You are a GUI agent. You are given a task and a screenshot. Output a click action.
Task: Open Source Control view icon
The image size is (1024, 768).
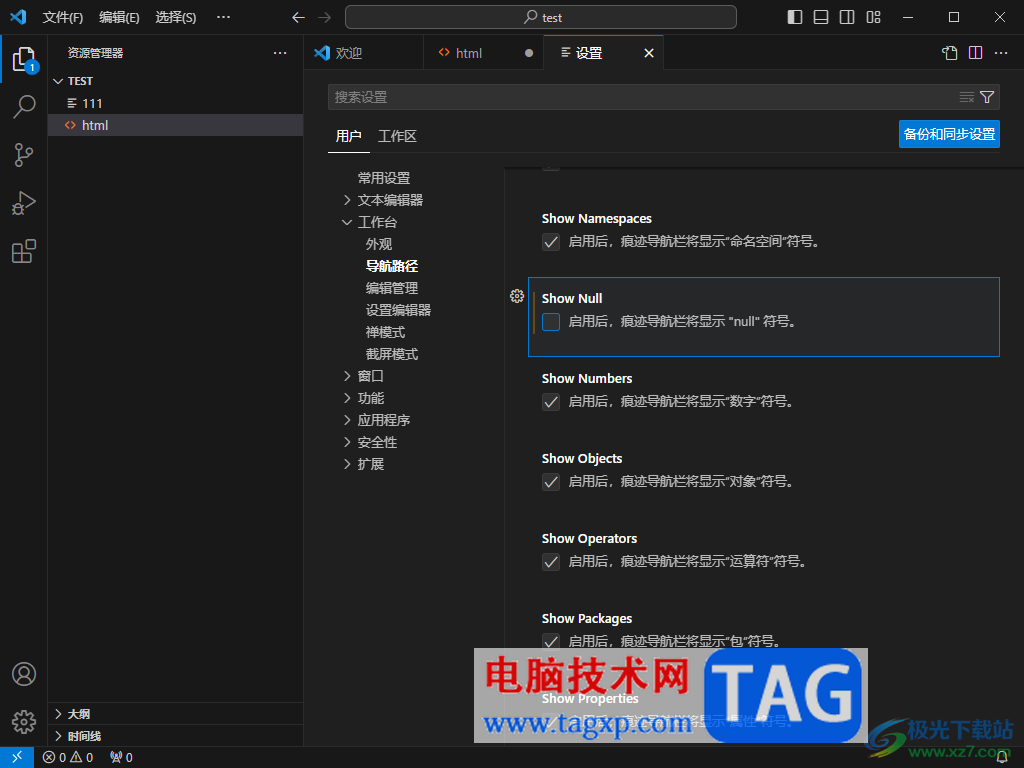(x=24, y=155)
